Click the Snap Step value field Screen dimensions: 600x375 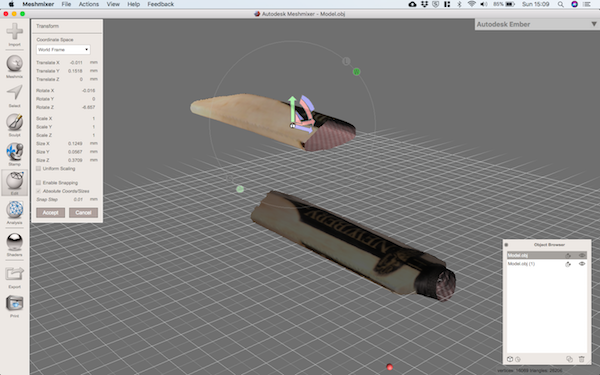(77, 199)
